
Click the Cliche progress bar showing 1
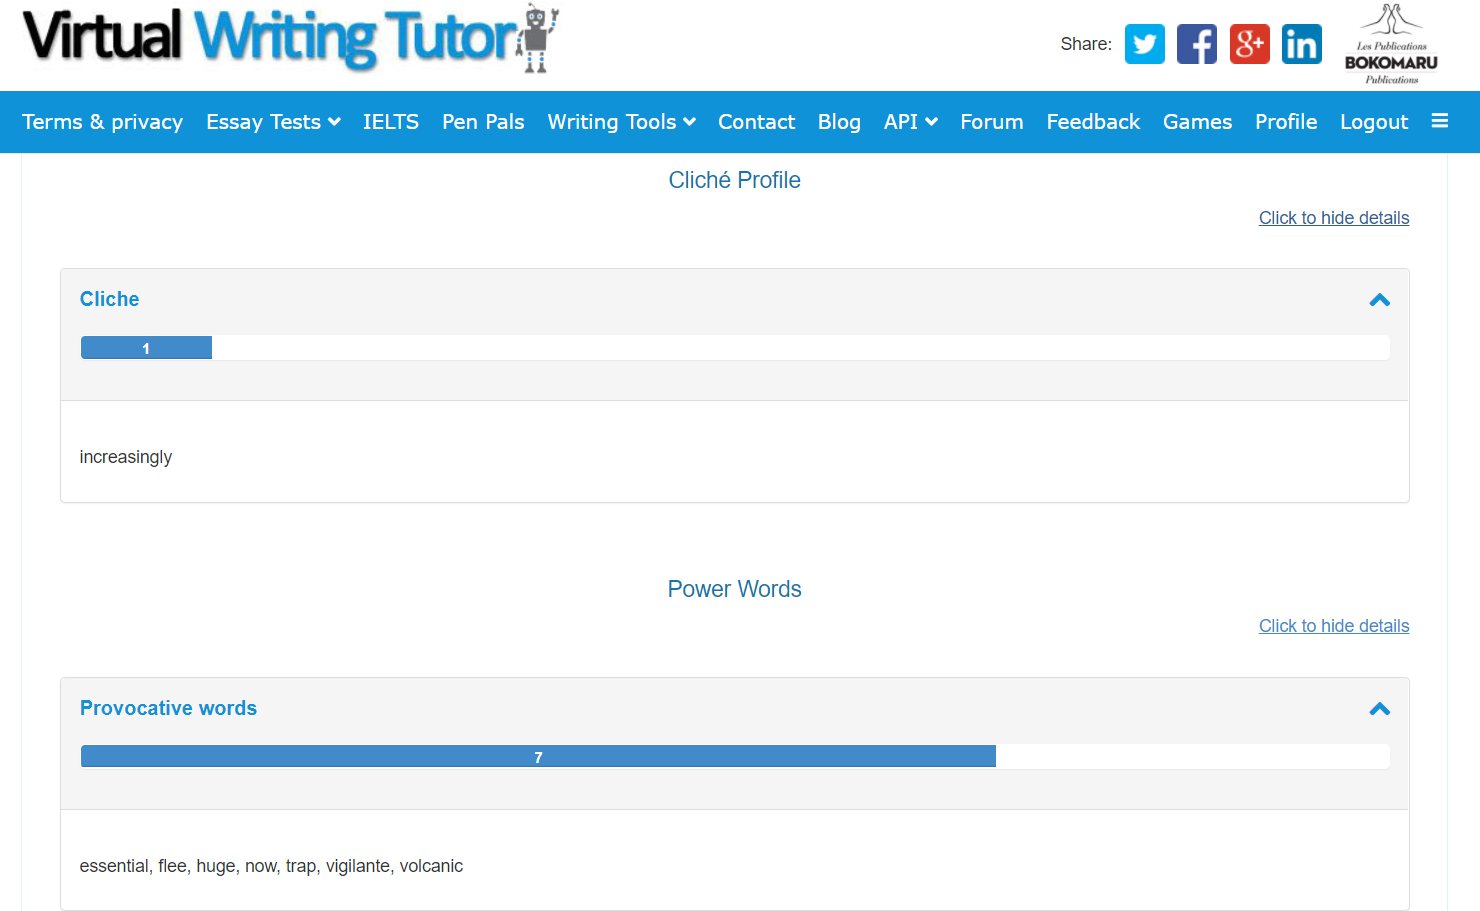click(x=146, y=348)
